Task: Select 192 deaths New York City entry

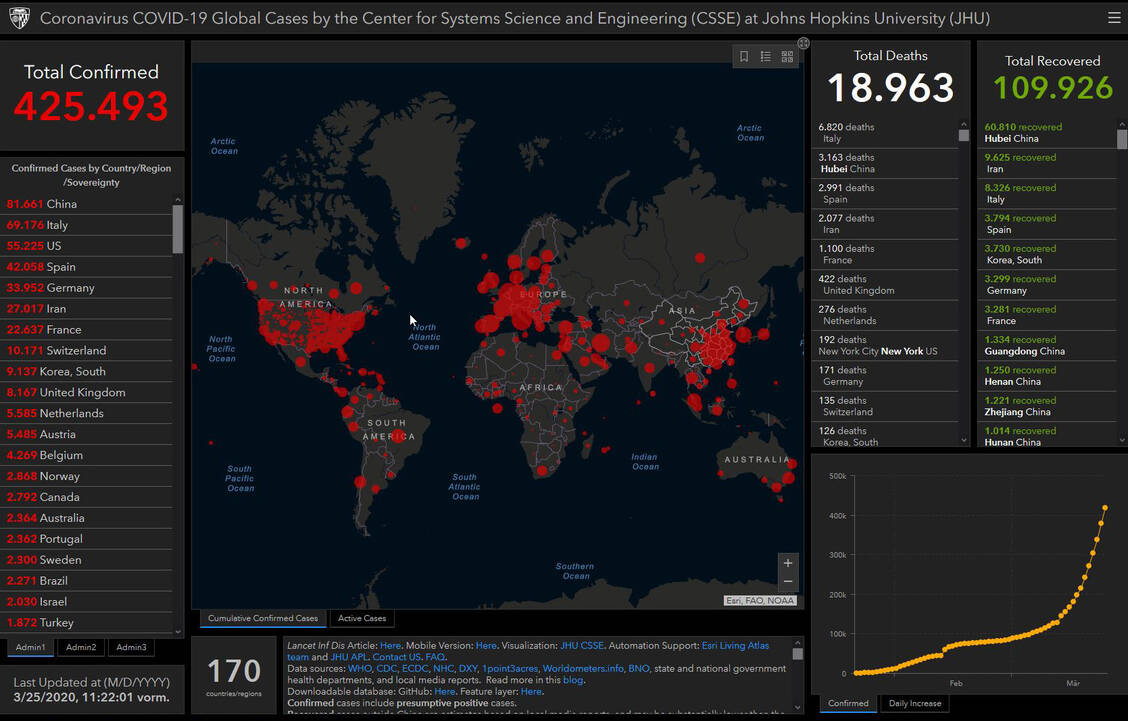Action: pos(885,345)
